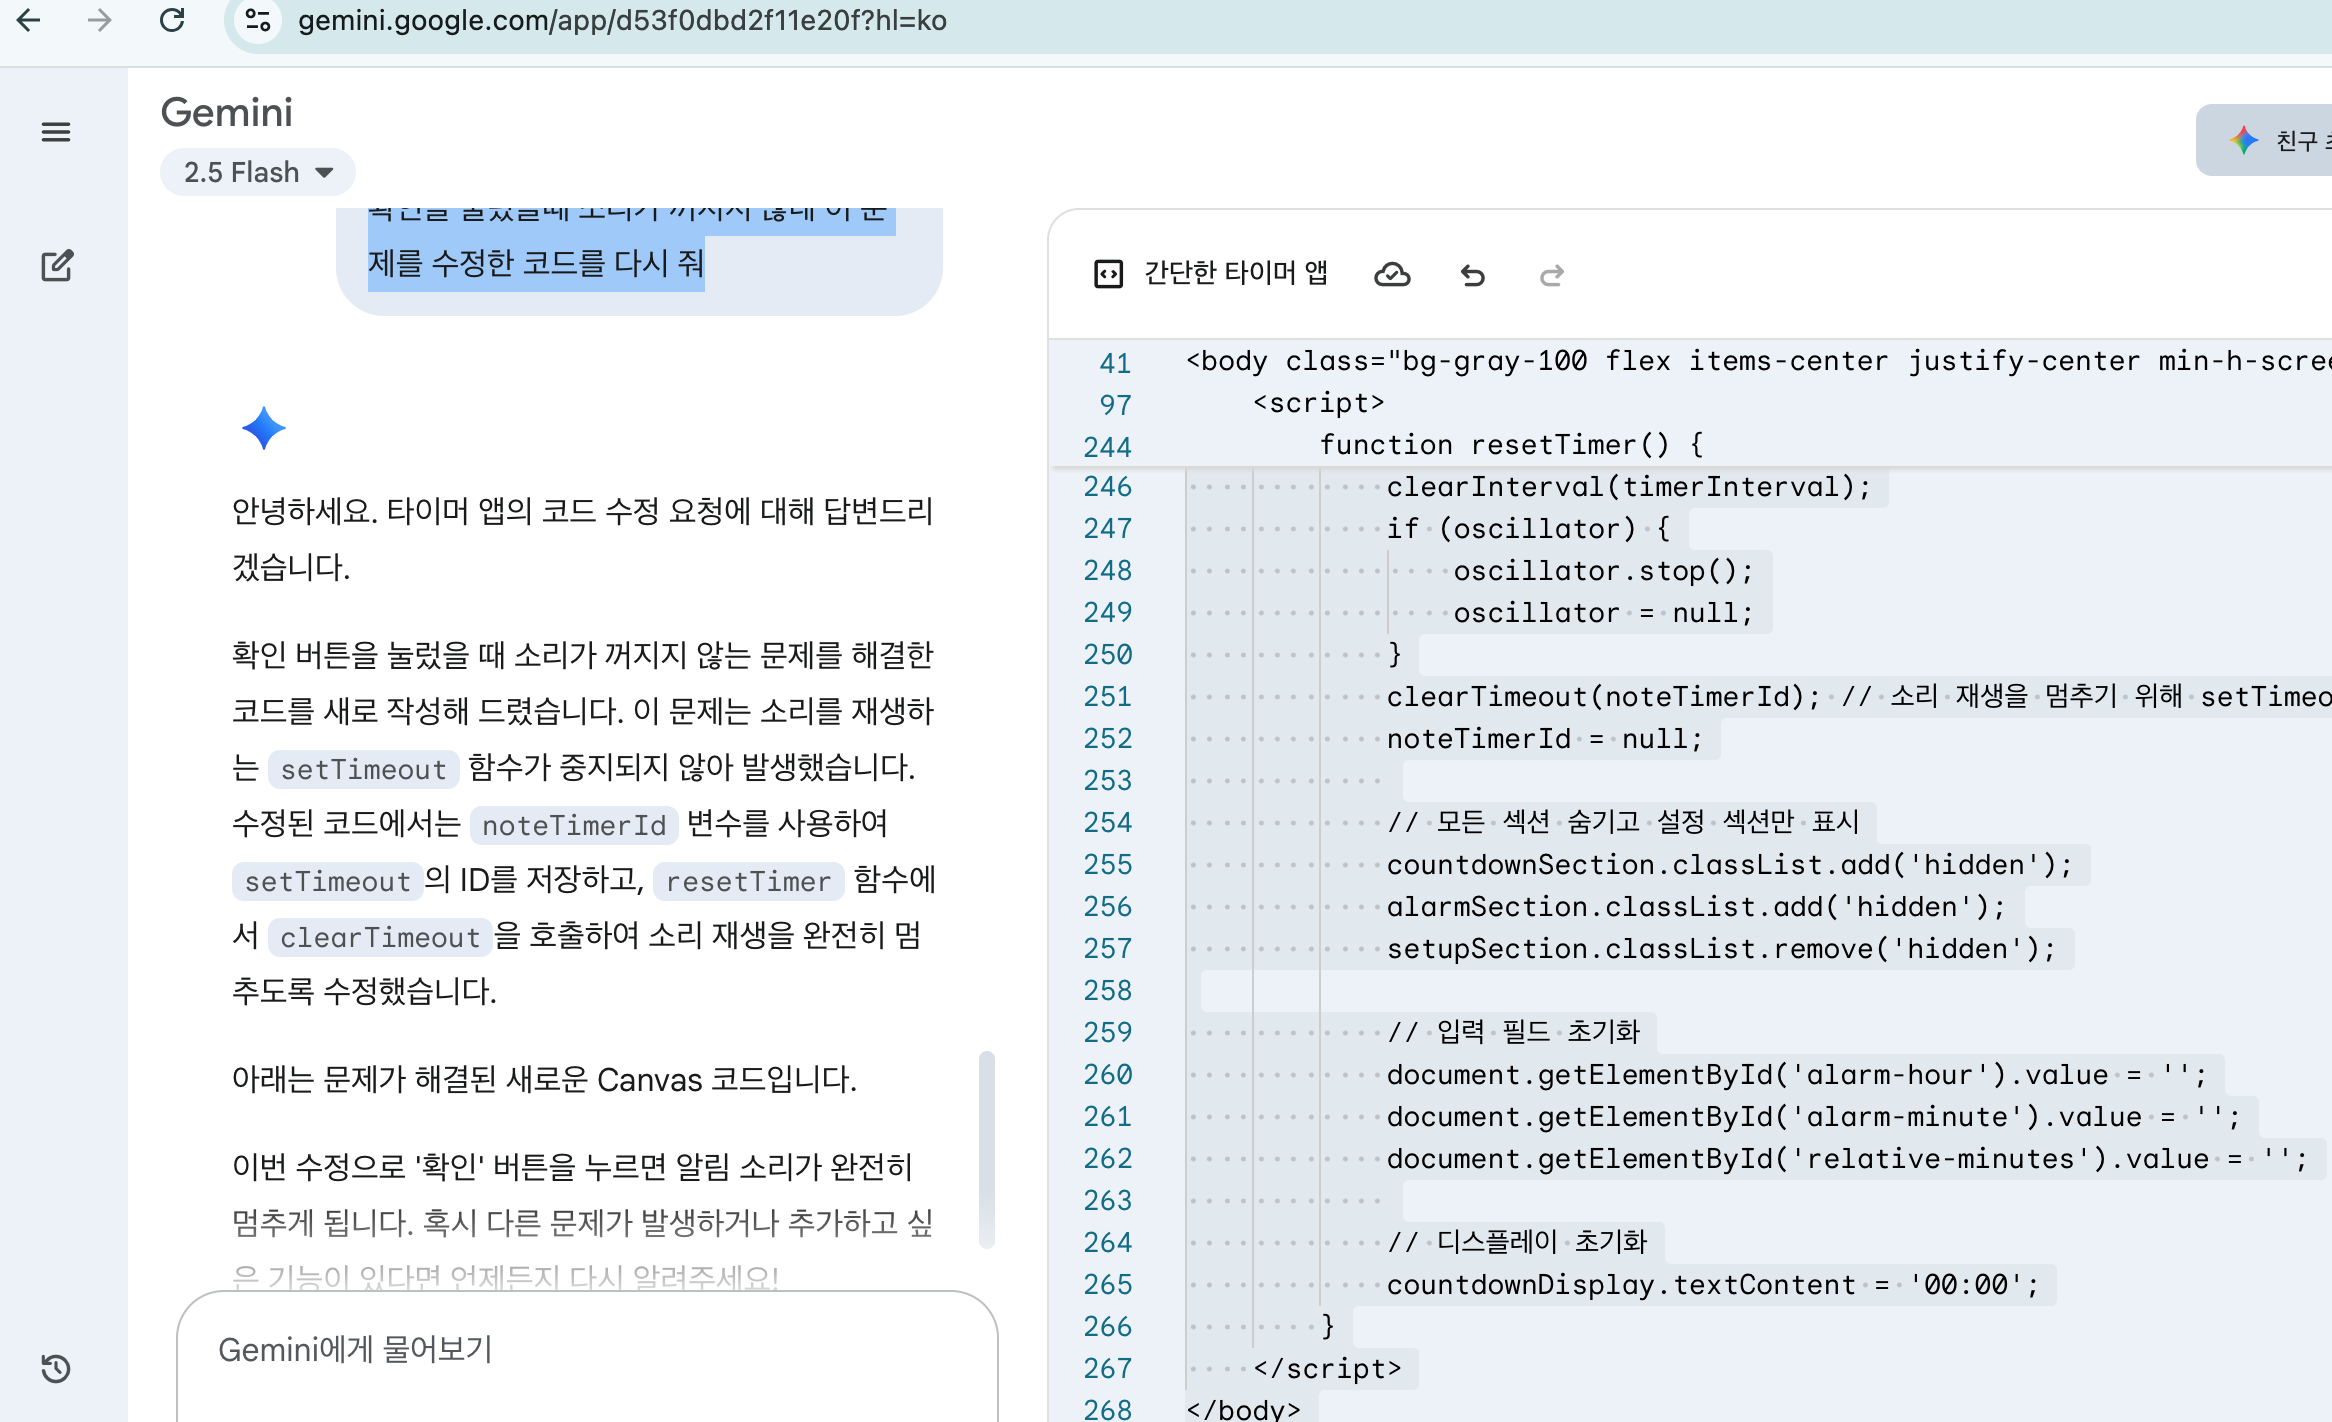The image size is (2332, 1422).
Task: Focus the Gemini에게 물어보기 input box
Action: click(x=587, y=1350)
